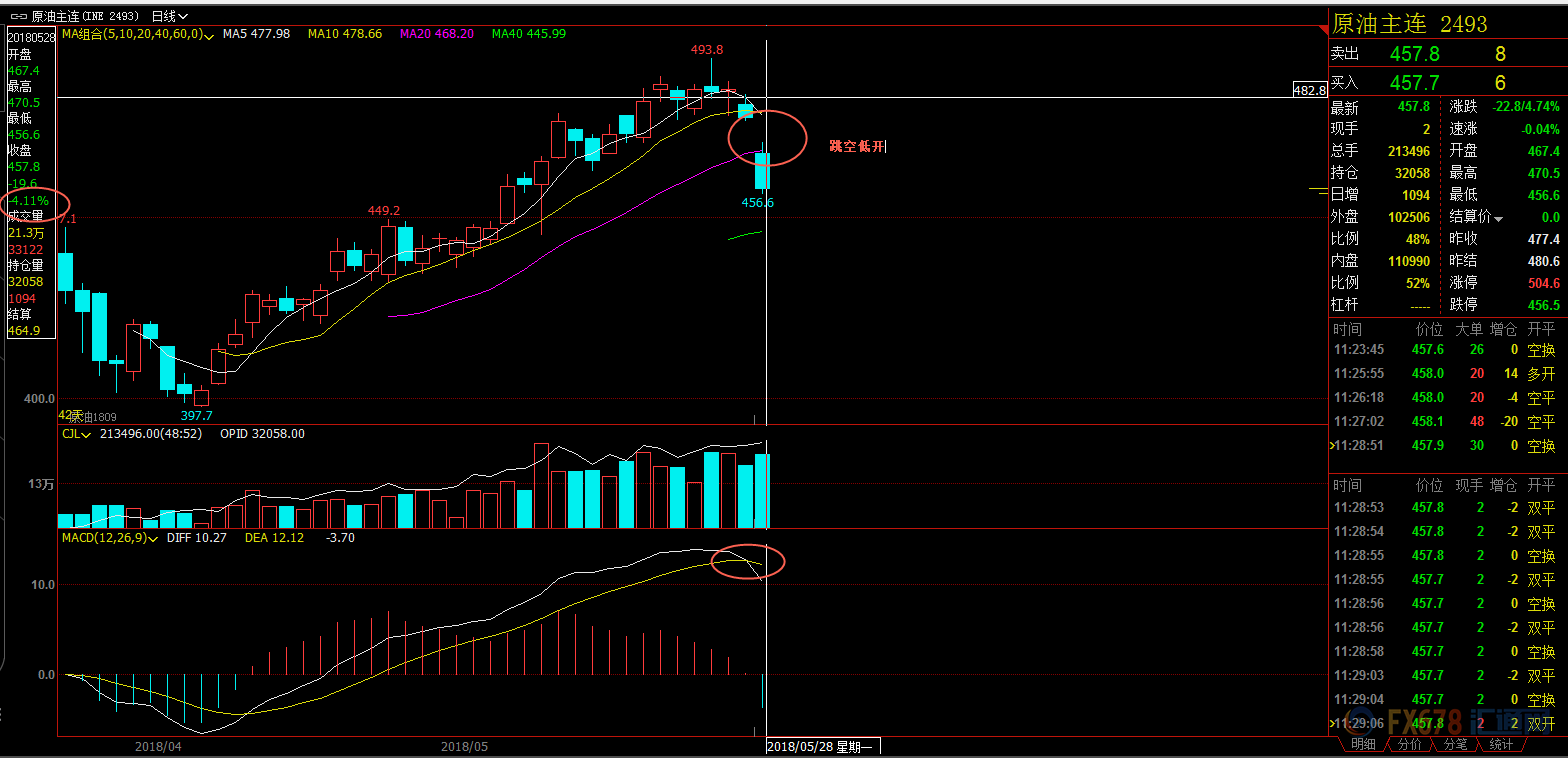Click the OPID 32058.00 value

[x=263, y=434]
